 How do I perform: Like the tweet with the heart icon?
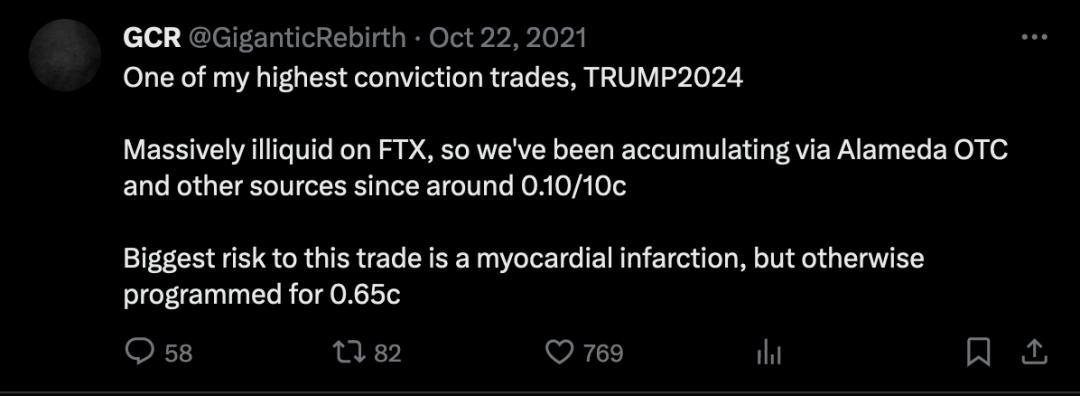[x=559, y=353]
